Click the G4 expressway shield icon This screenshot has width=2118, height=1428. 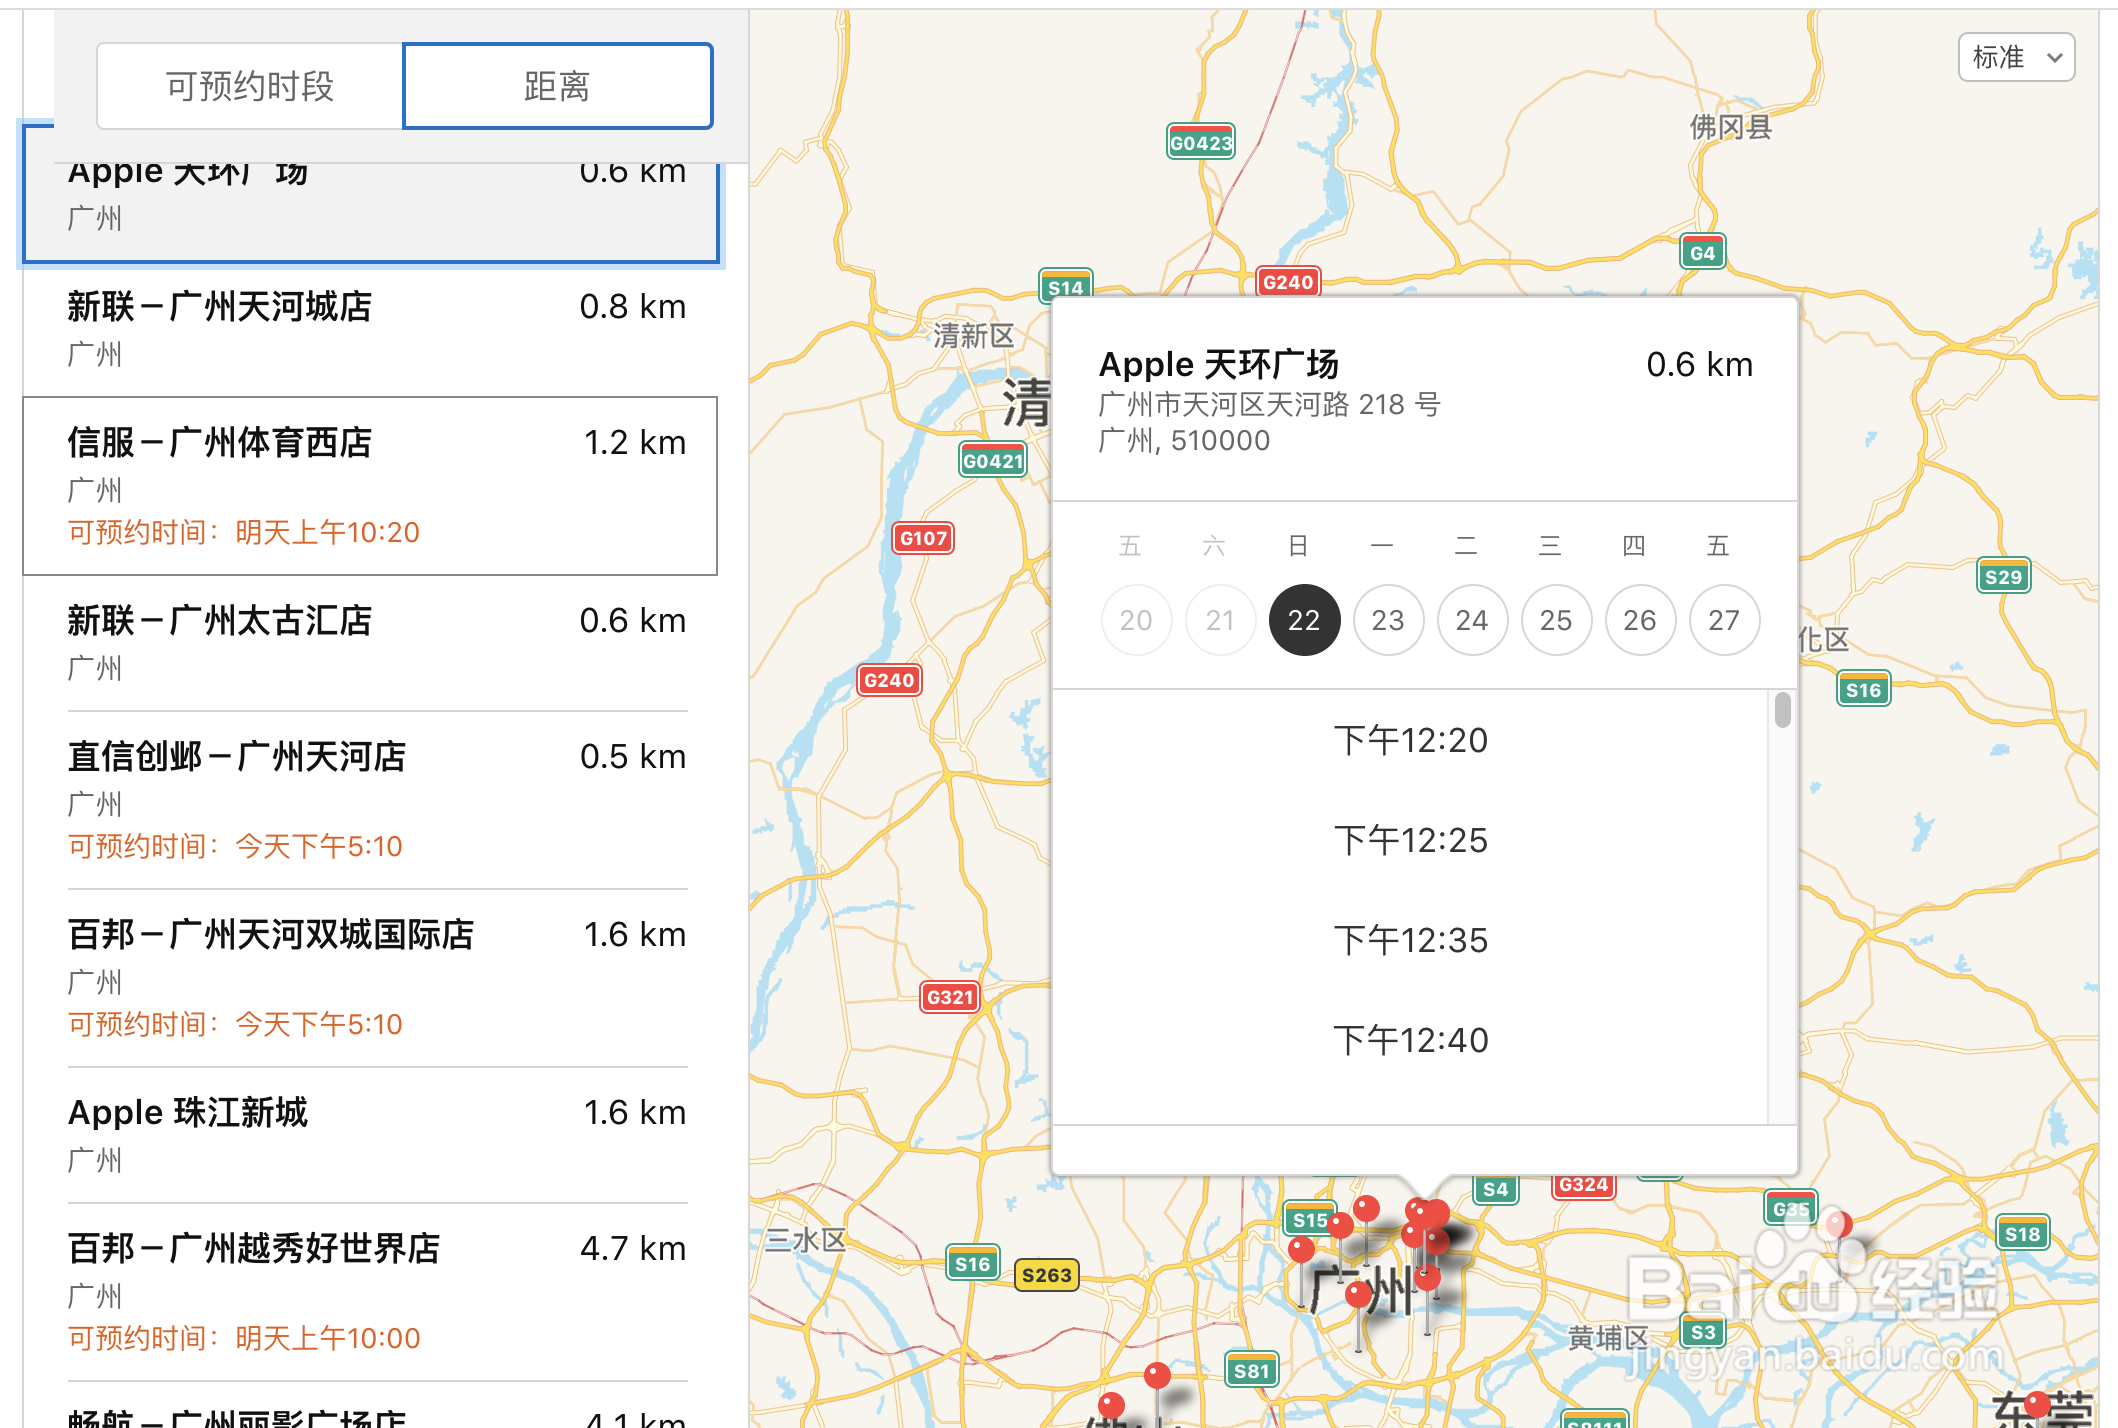[x=1702, y=252]
